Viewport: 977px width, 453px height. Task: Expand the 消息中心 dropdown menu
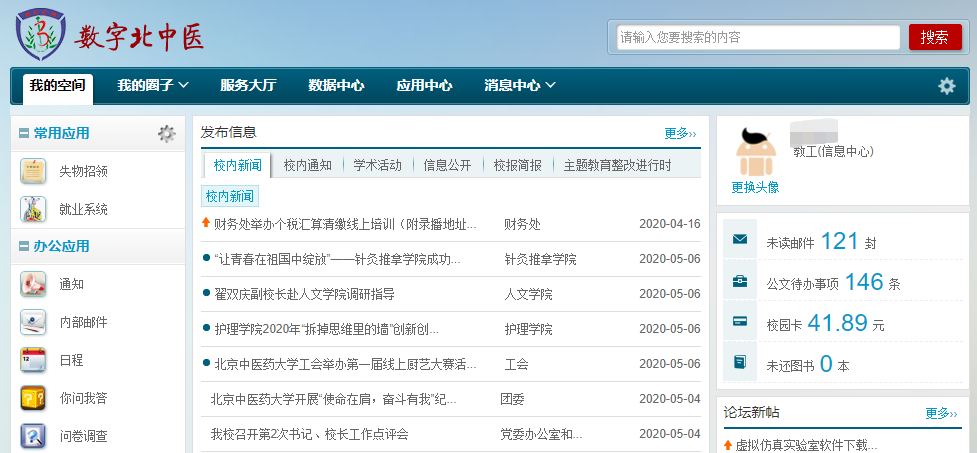[x=520, y=86]
